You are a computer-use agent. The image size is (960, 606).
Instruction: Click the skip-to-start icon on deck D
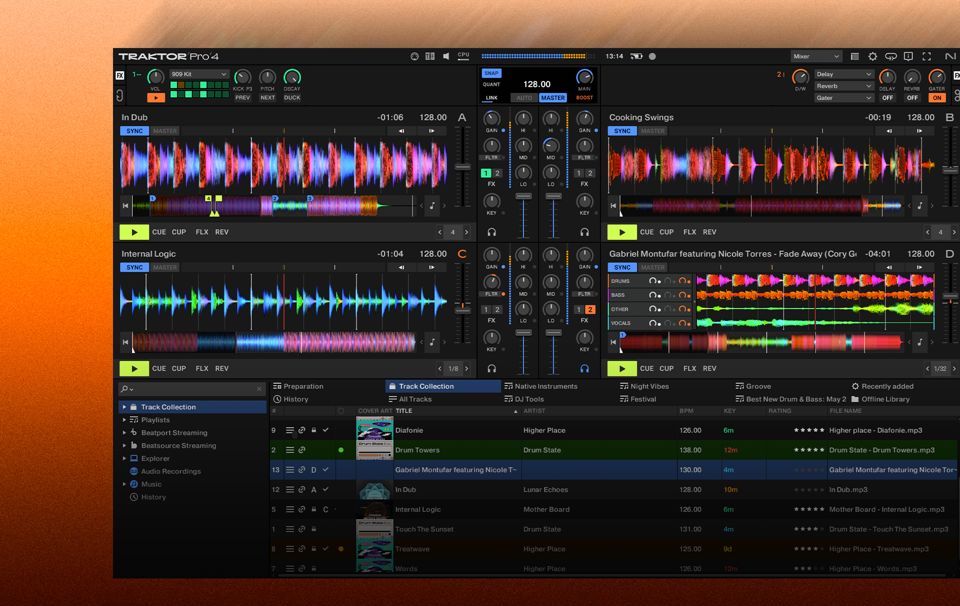click(x=613, y=340)
